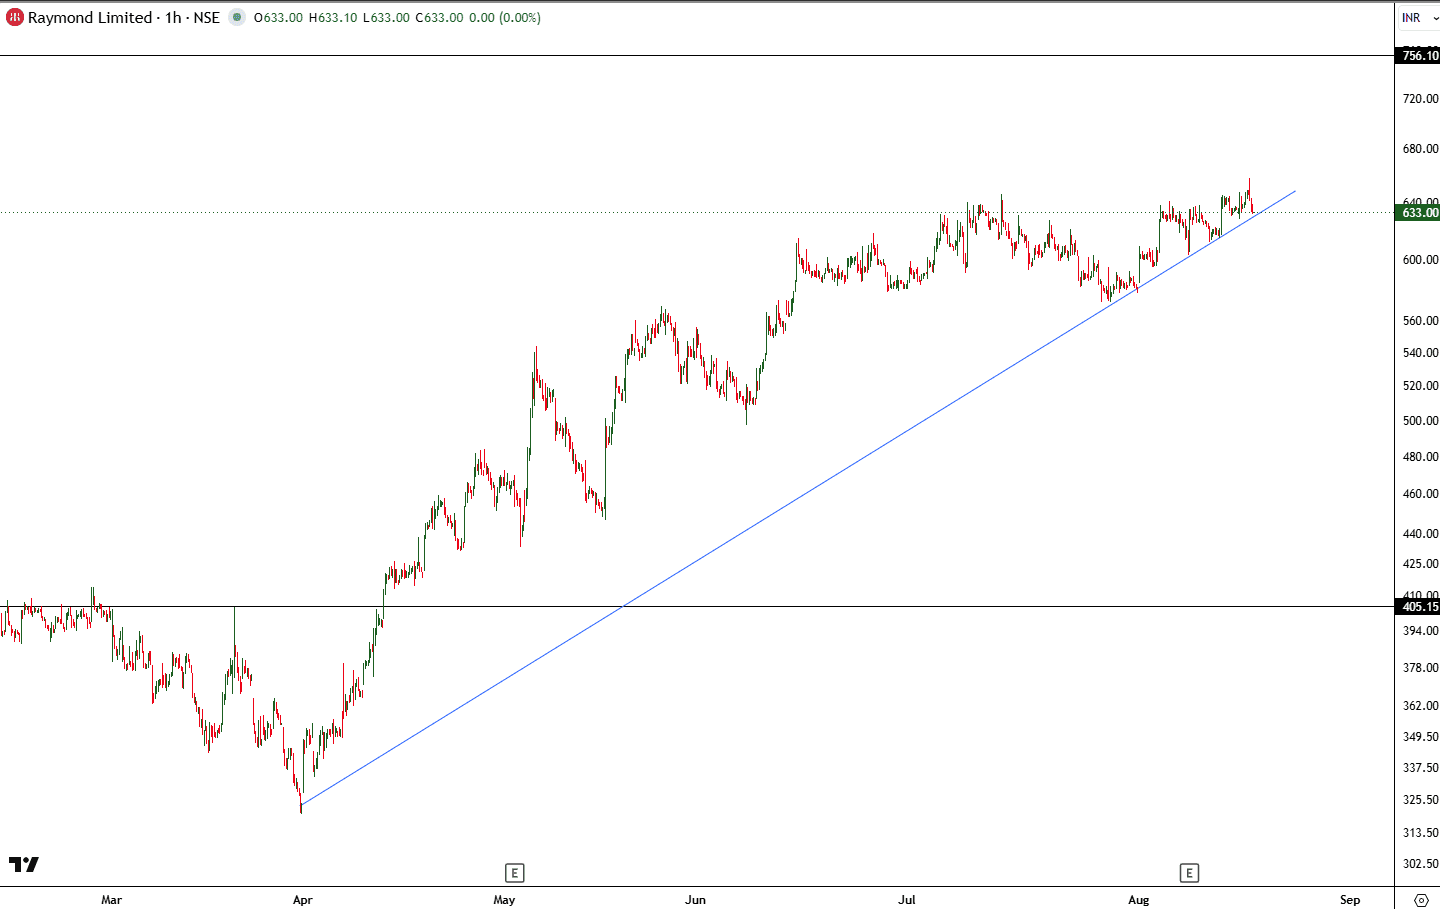Image resolution: width=1440 pixels, height=909 pixels.
Task: Click the Jun label on the time axis
Action: [695, 899]
